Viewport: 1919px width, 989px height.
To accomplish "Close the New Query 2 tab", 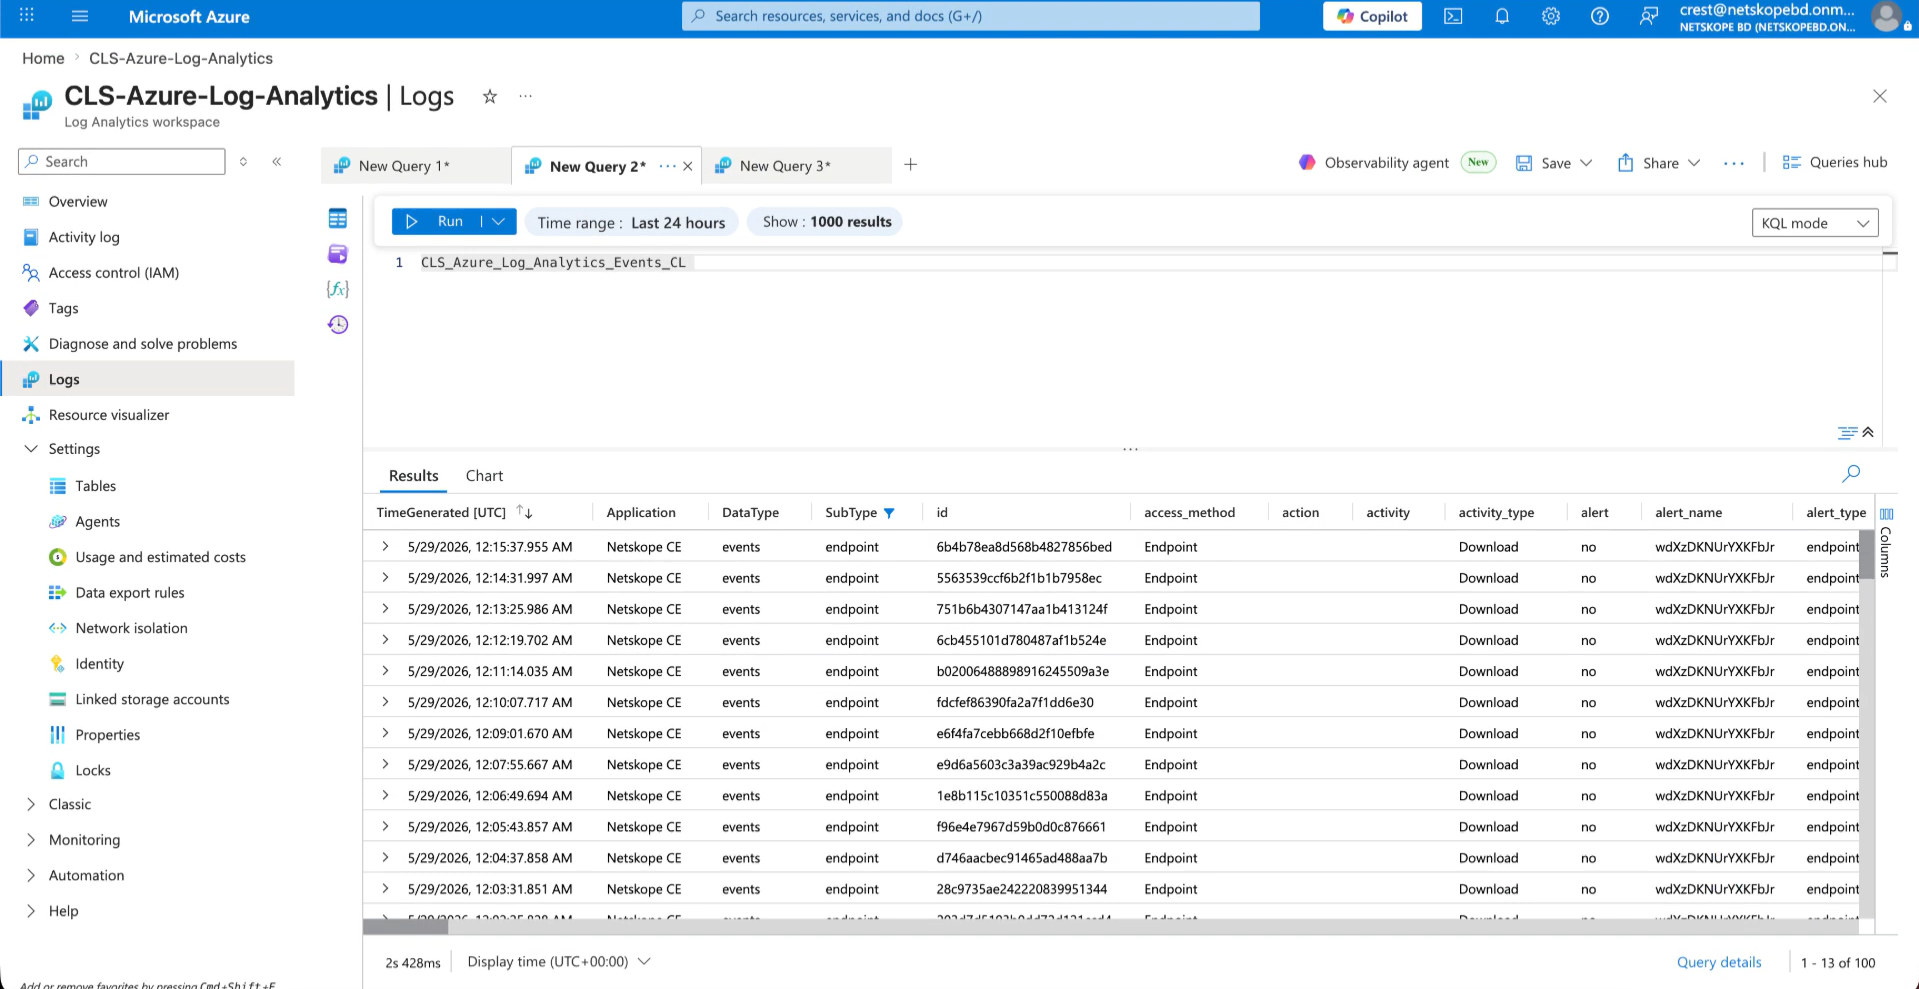I will (x=688, y=167).
